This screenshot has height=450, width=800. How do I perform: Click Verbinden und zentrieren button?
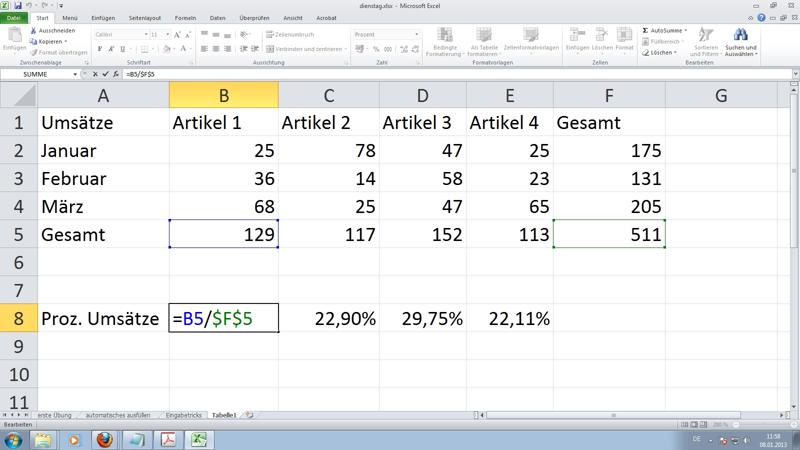point(304,49)
